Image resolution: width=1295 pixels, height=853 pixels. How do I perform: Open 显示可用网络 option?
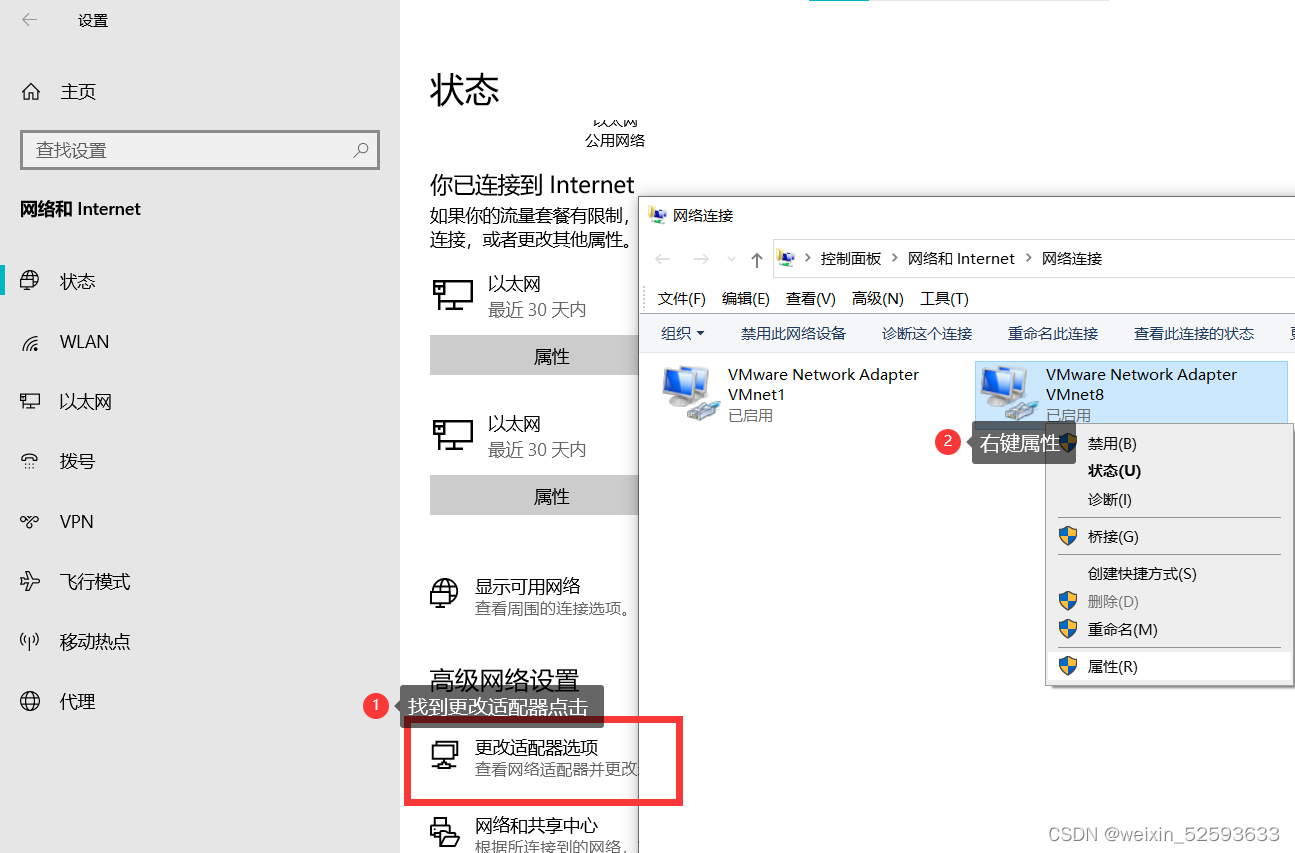tap(528, 586)
